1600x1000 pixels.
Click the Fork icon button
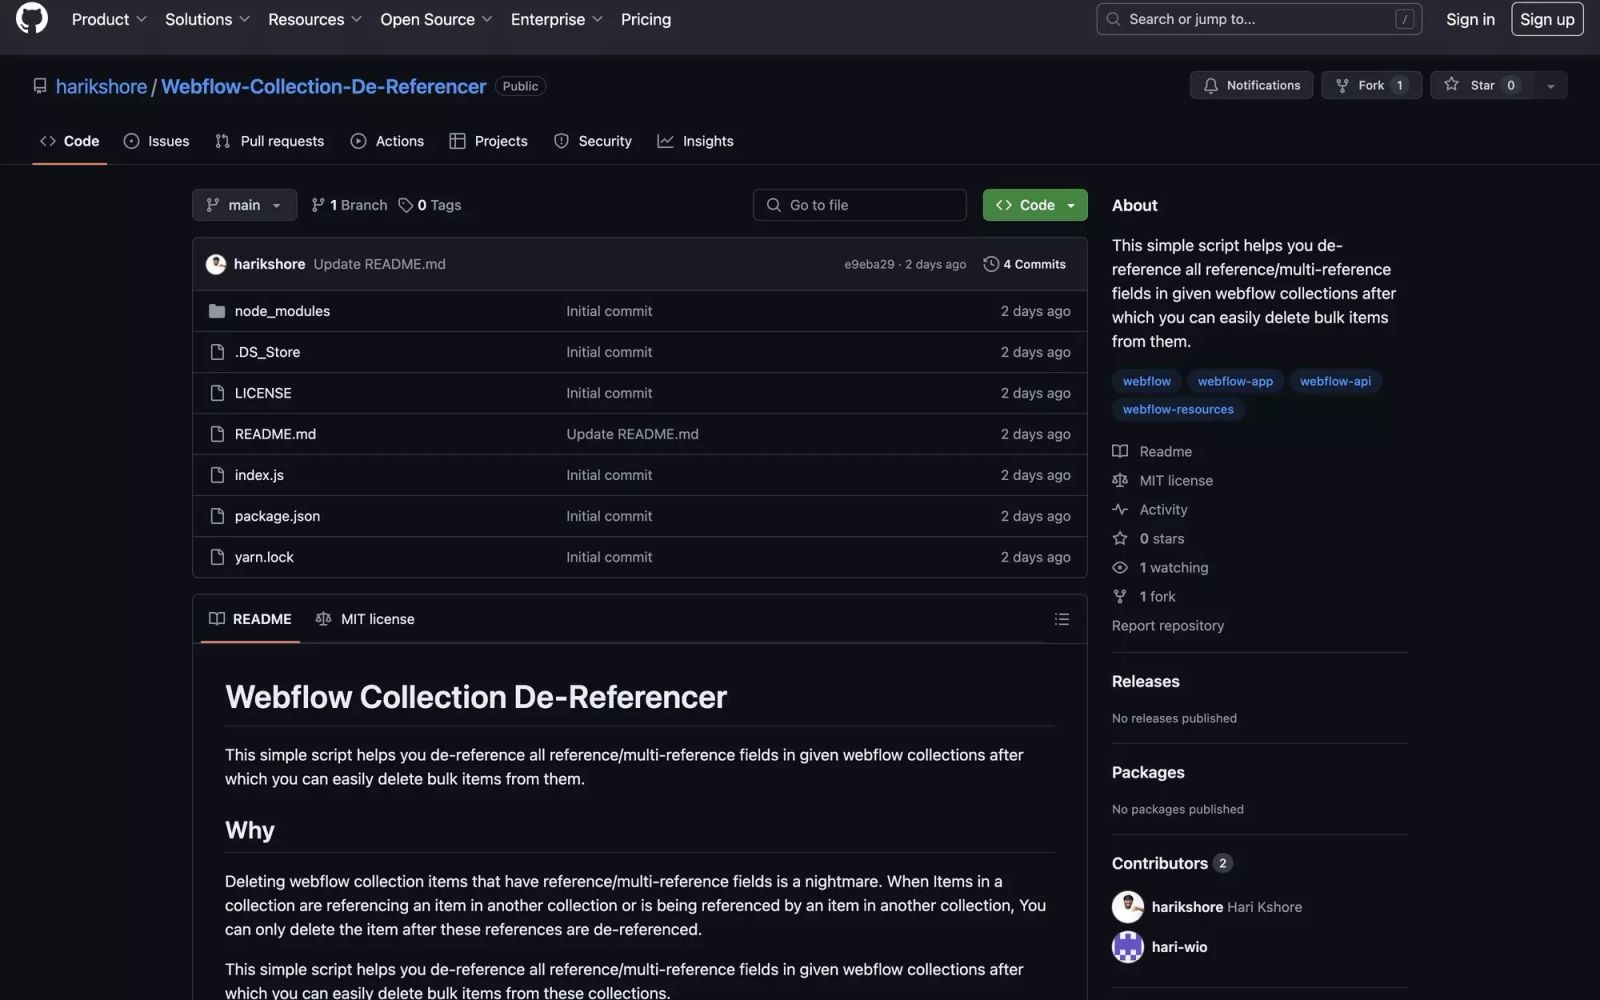click(1342, 86)
